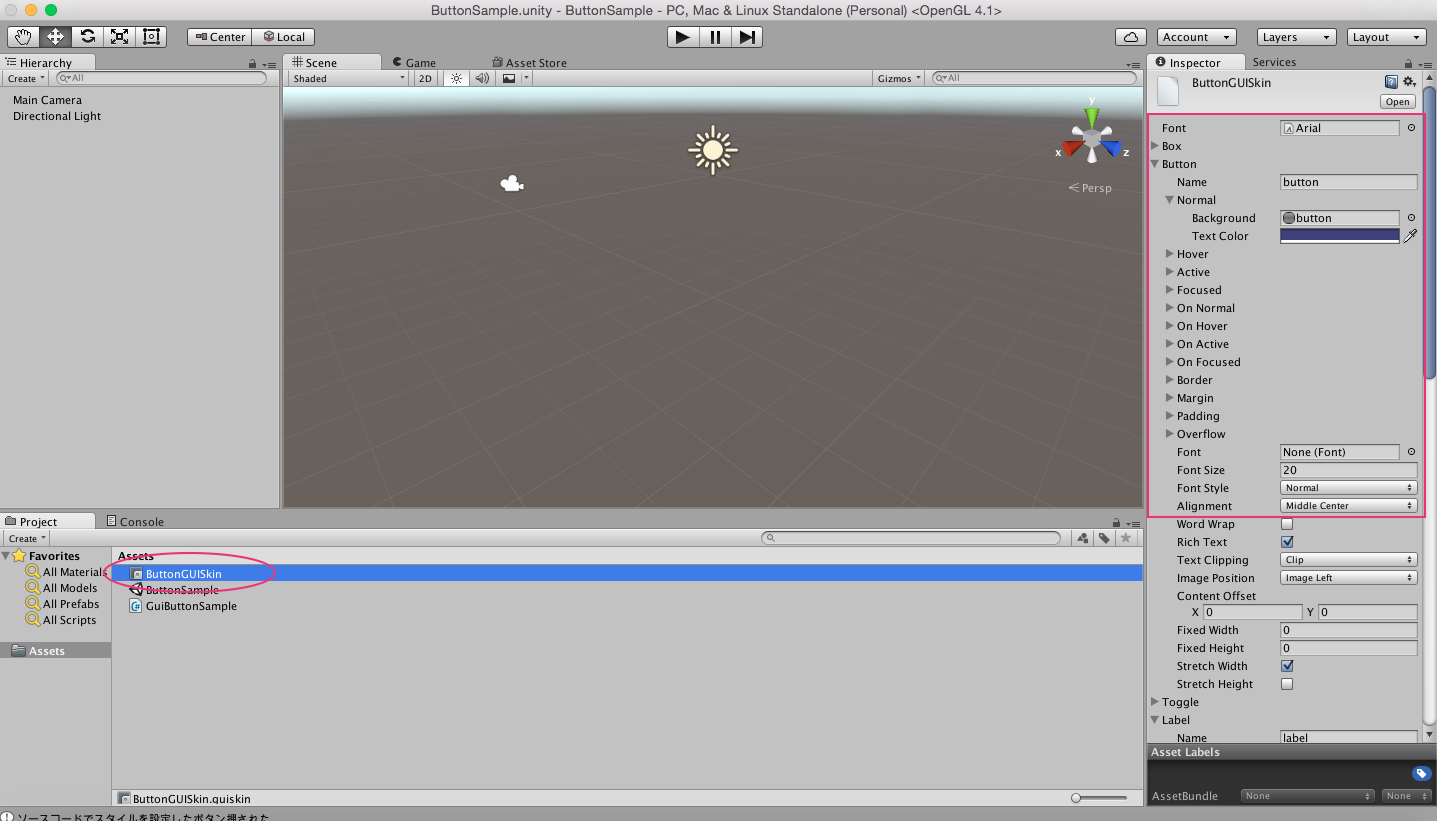Select the GuiButtonSample script asset
The height and width of the screenshot is (821, 1437).
[191, 606]
